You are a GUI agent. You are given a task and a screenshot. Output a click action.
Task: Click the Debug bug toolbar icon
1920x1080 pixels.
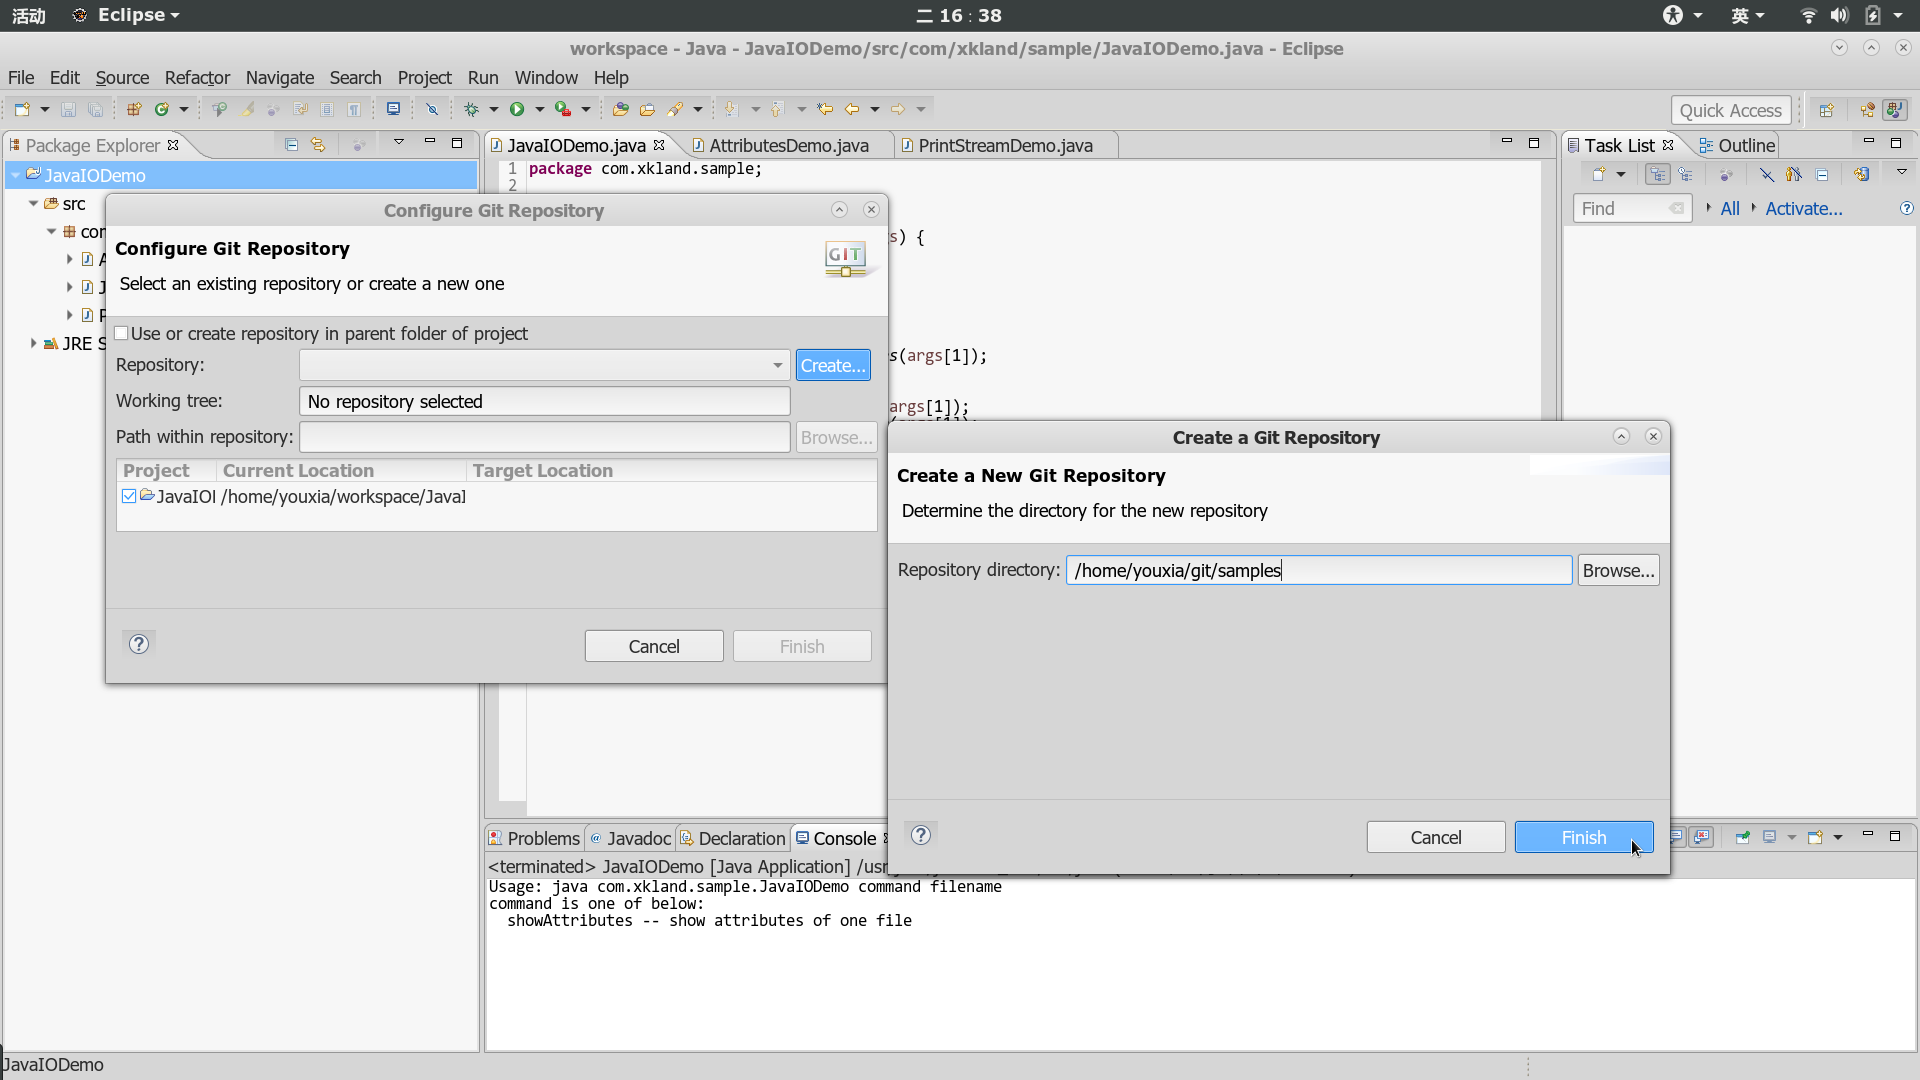[x=471, y=109]
